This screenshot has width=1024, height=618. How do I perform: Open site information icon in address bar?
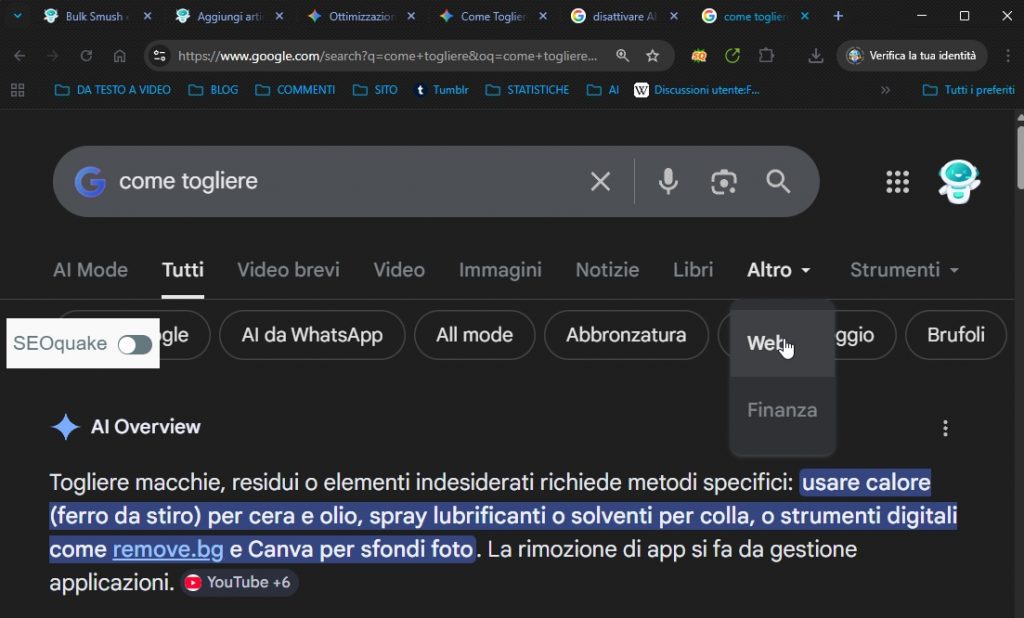(160, 56)
